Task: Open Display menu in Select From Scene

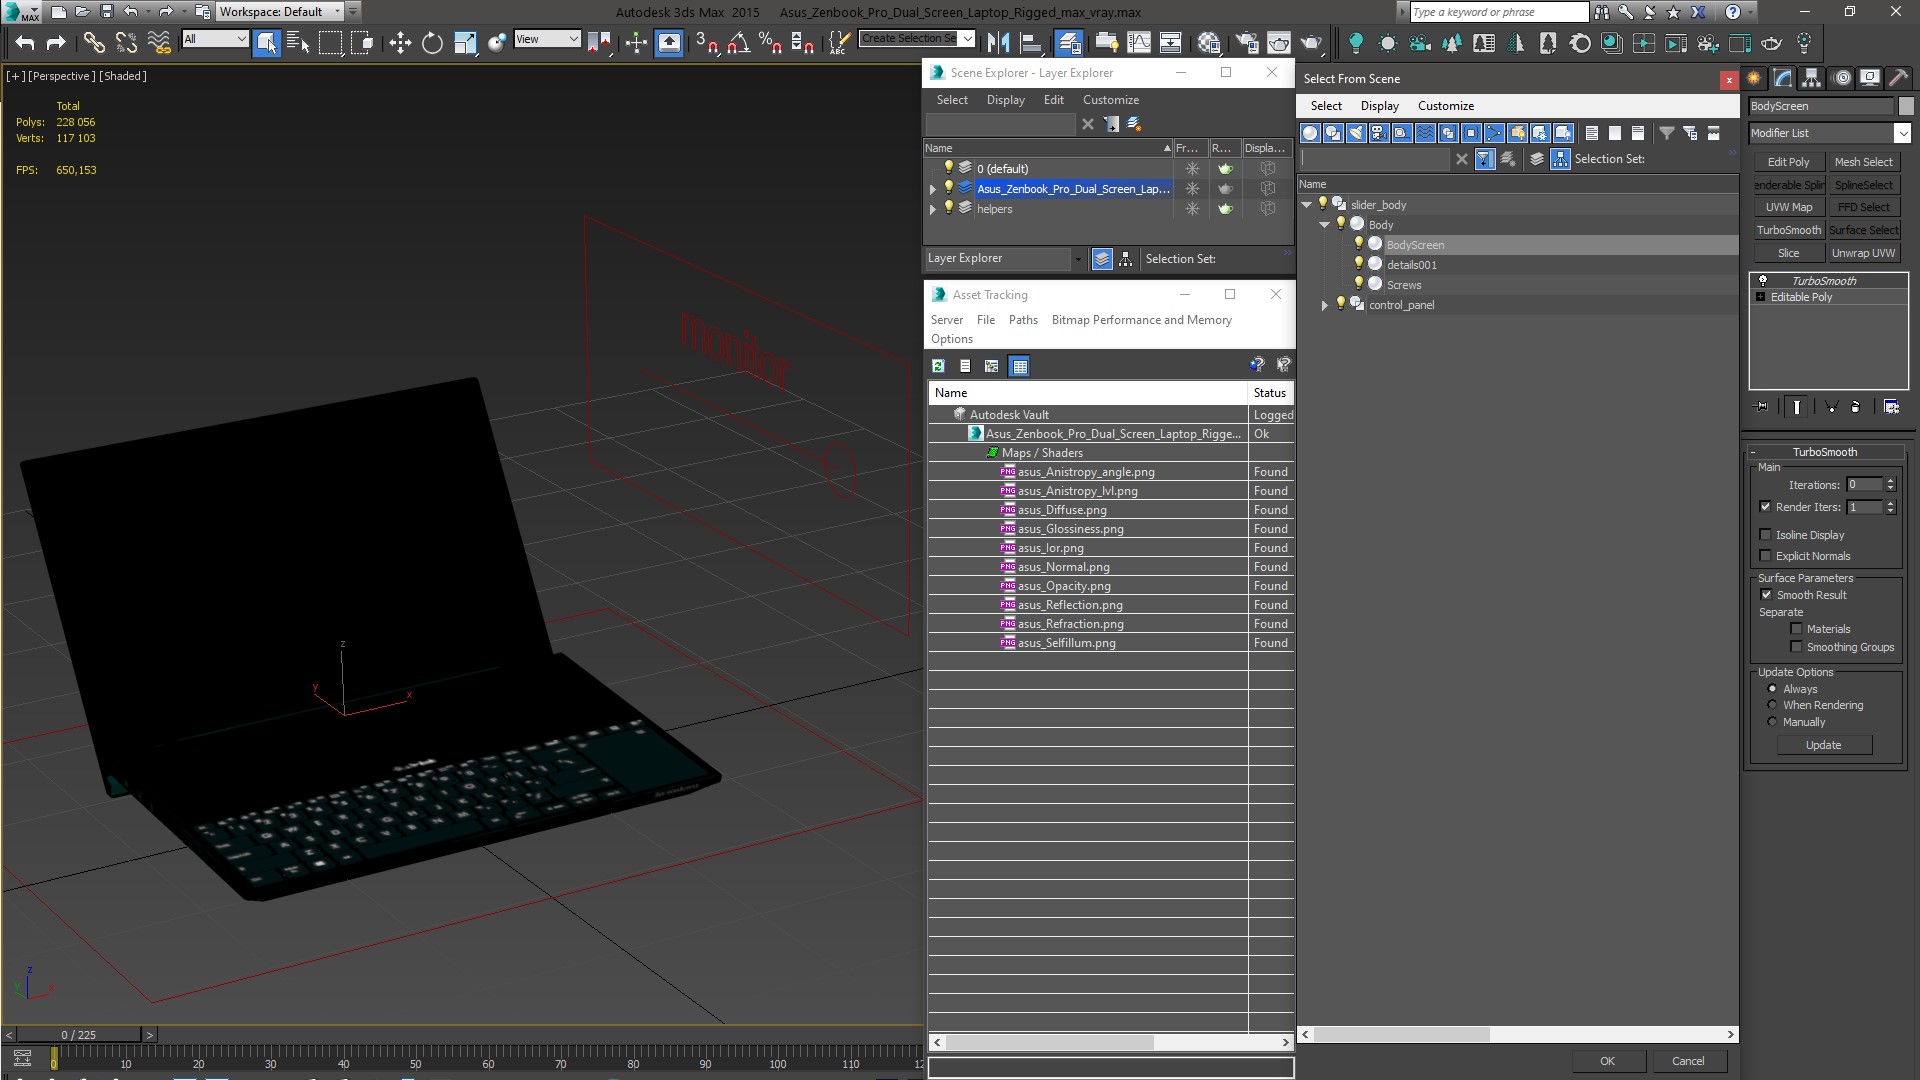Action: (1380, 106)
